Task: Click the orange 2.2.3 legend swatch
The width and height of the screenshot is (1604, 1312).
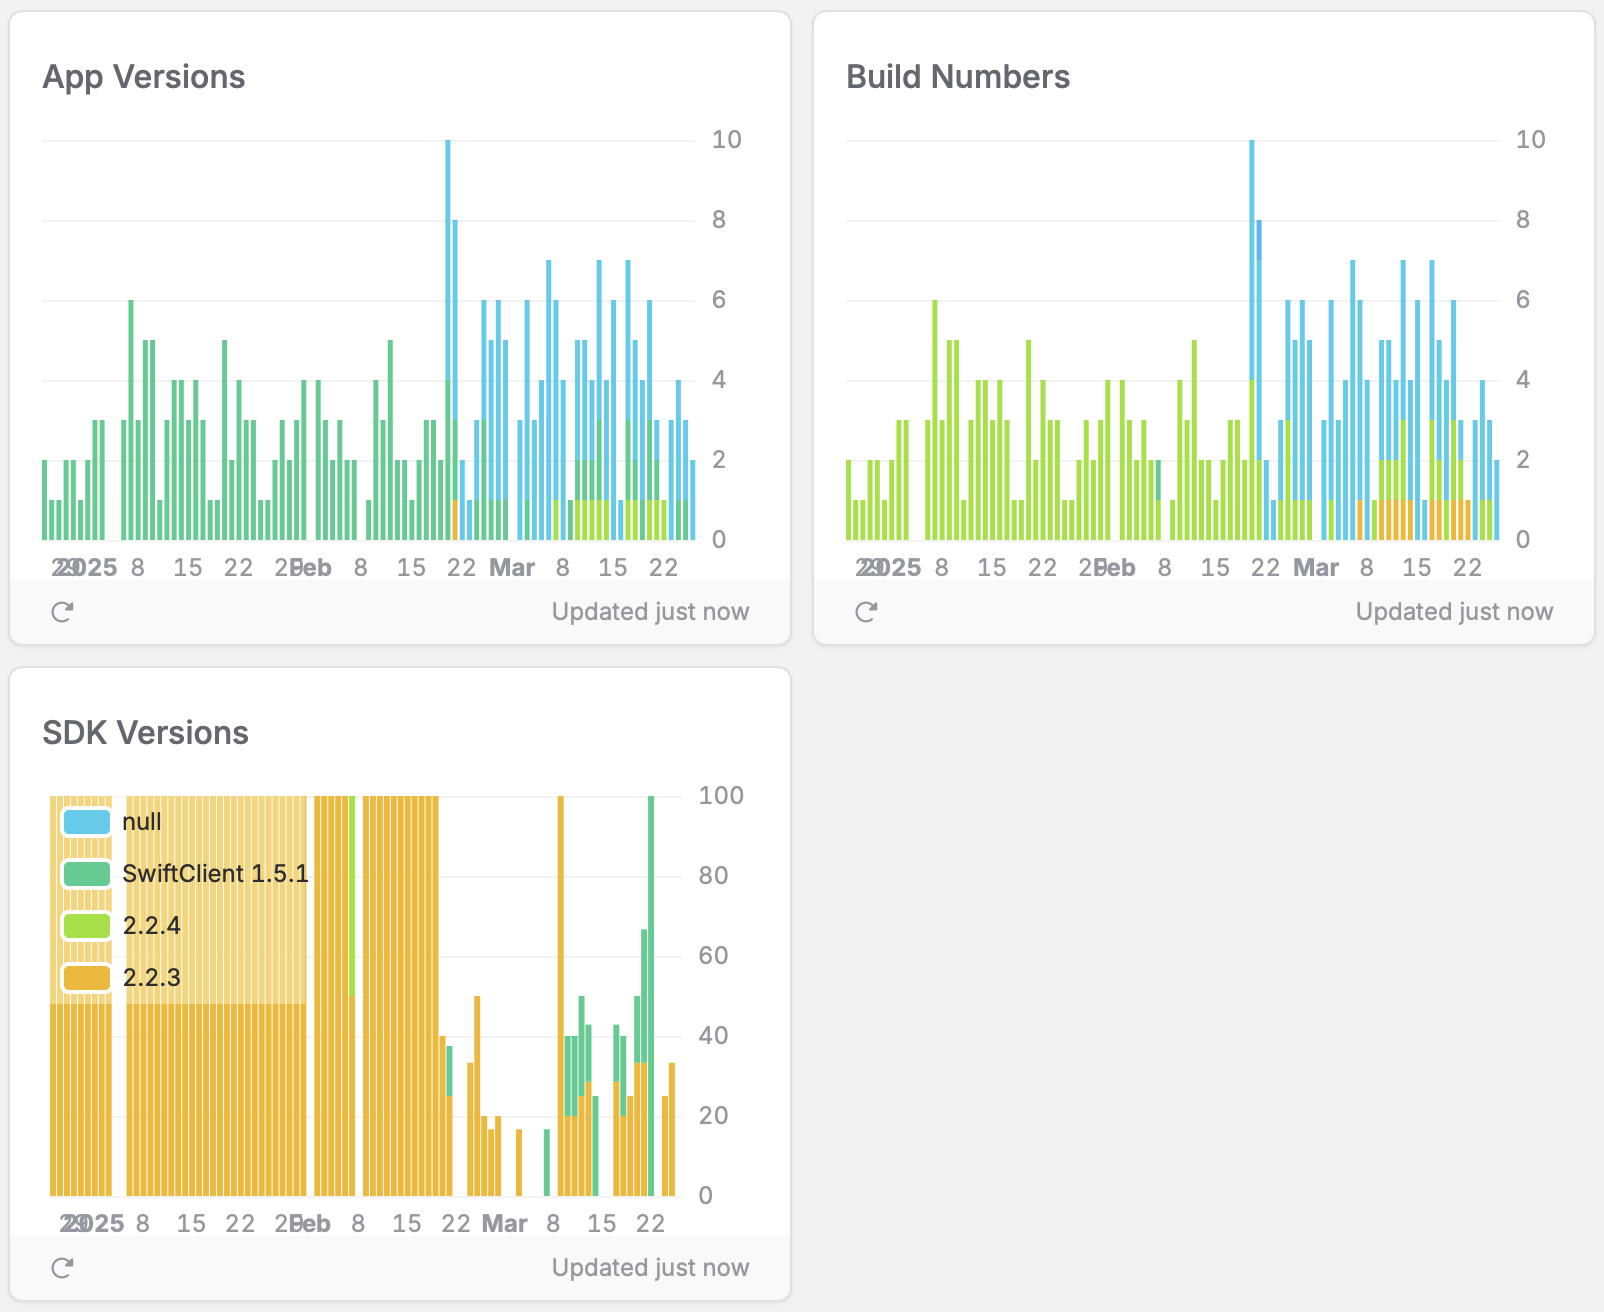Action: 88,977
